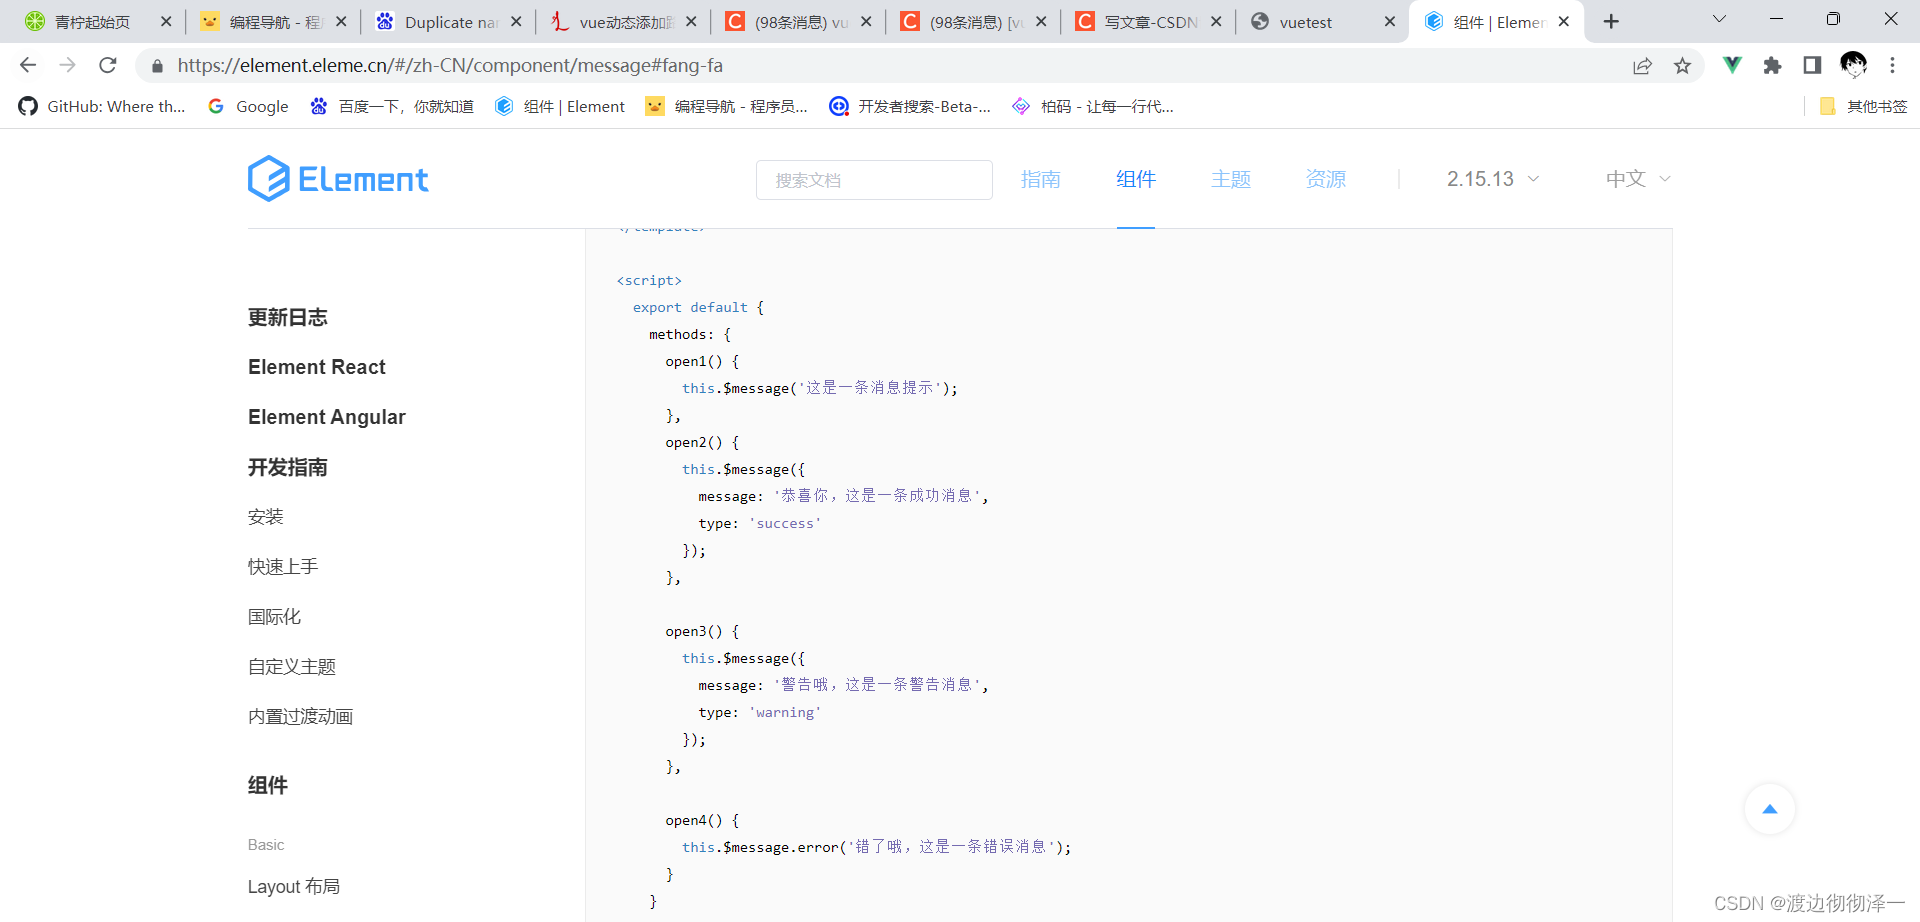The height and width of the screenshot is (922, 1920).
Task: Open the GitHub bookmark on bookmarks bar
Action: [x=100, y=106]
